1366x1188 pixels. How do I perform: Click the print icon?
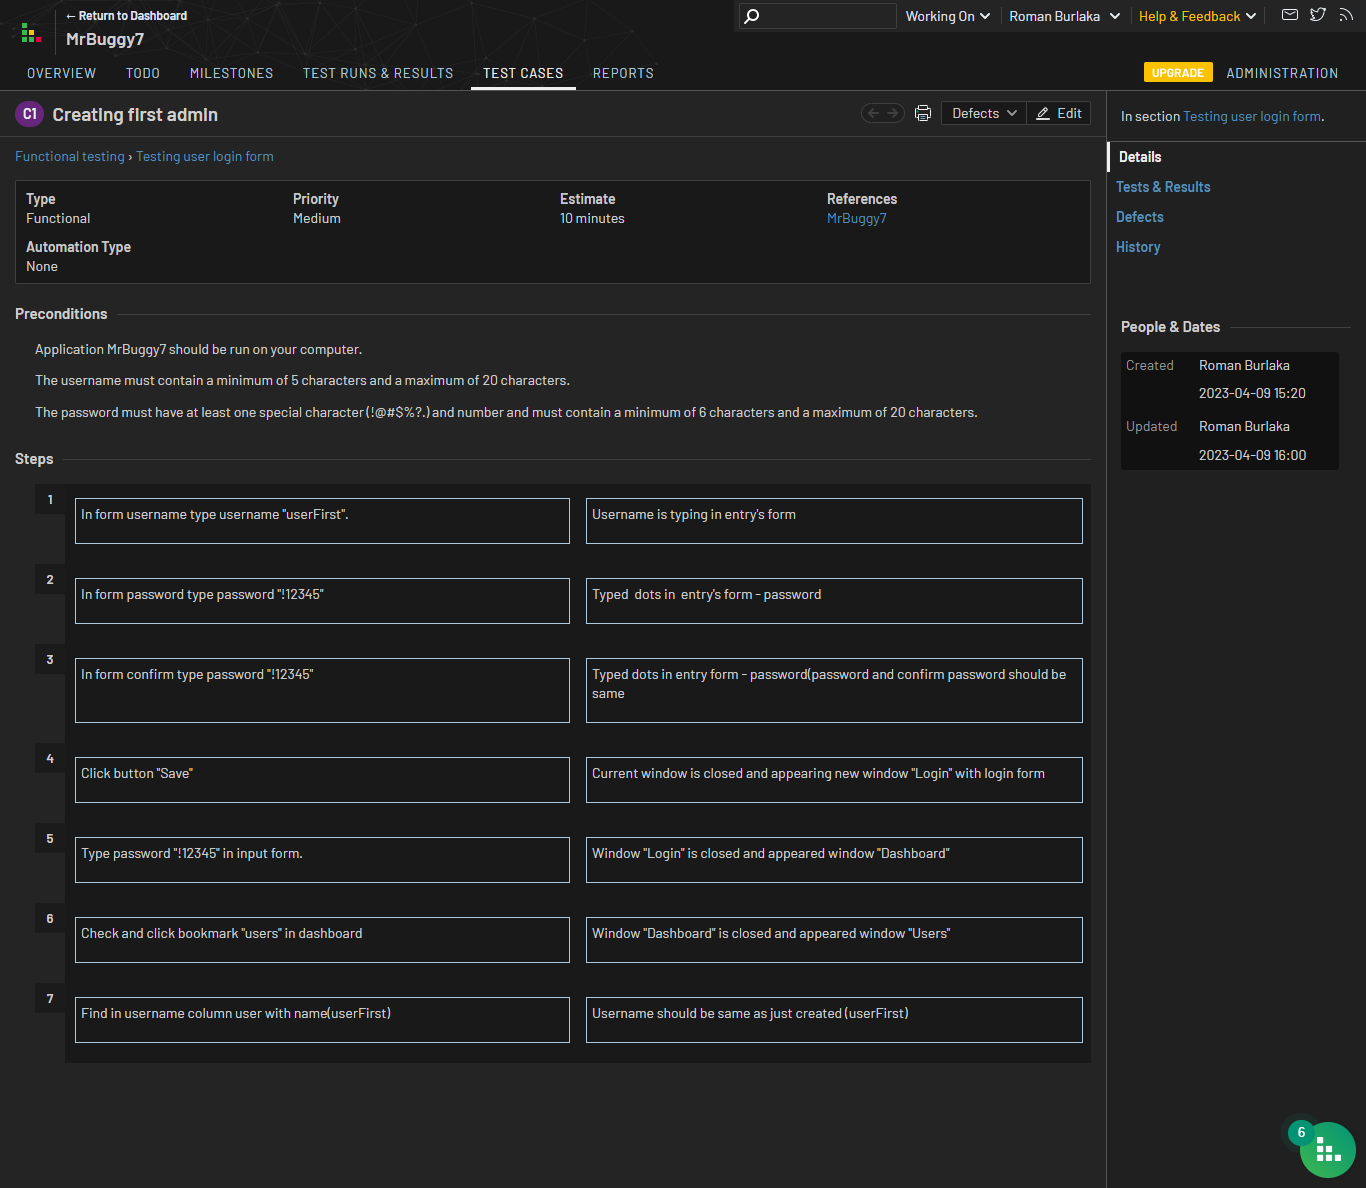(x=923, y=114)
